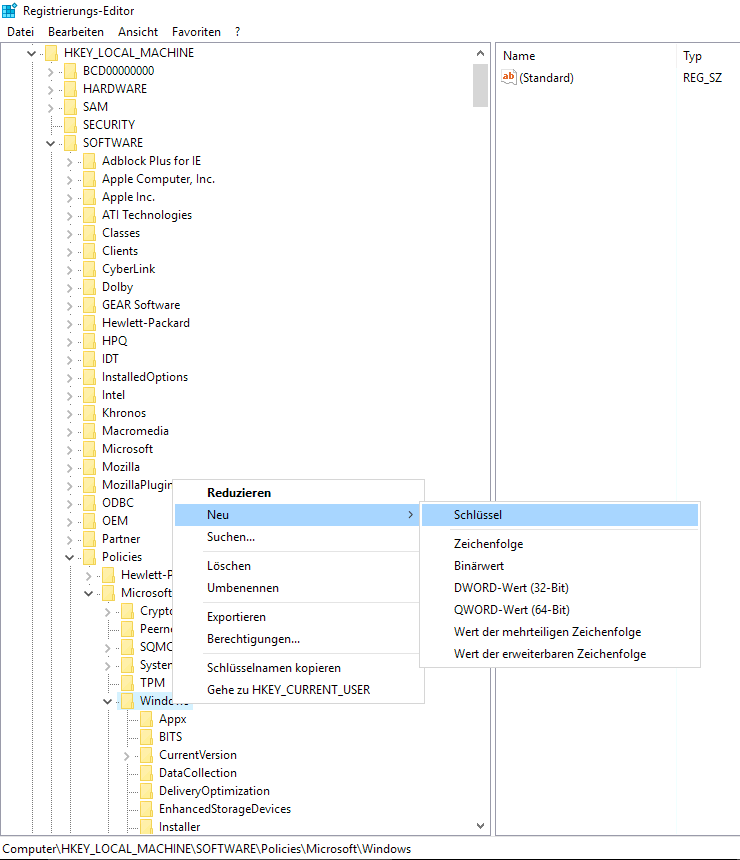
Task: Select the HKEY_LOCAL_MACHINE folder icon
Action: click(x=51, y=53)
